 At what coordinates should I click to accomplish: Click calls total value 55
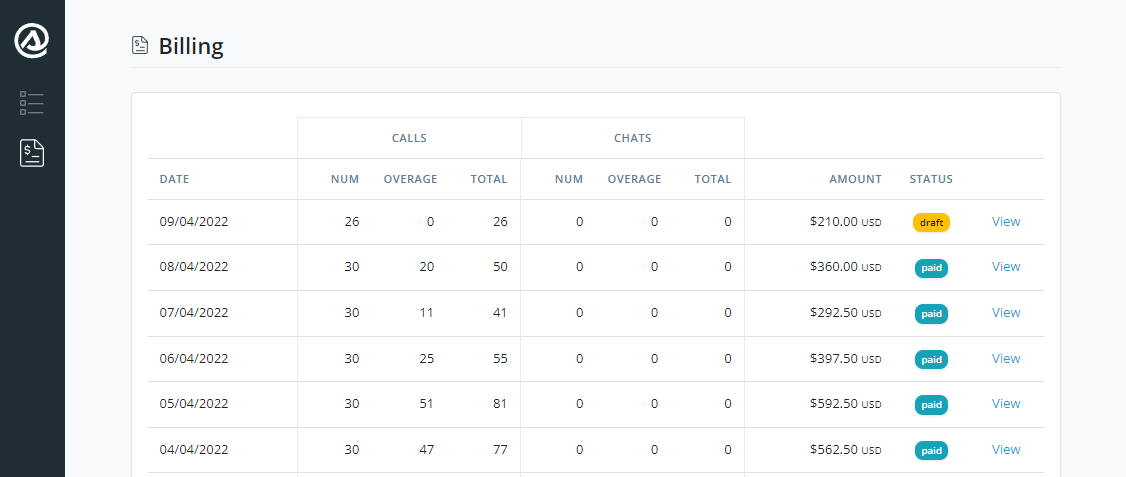[500, 358]
